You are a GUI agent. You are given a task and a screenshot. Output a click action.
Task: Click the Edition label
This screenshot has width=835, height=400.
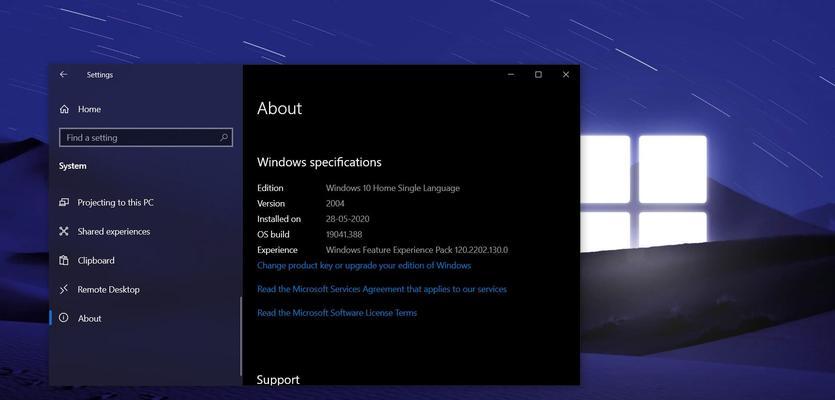coord(270,188)
